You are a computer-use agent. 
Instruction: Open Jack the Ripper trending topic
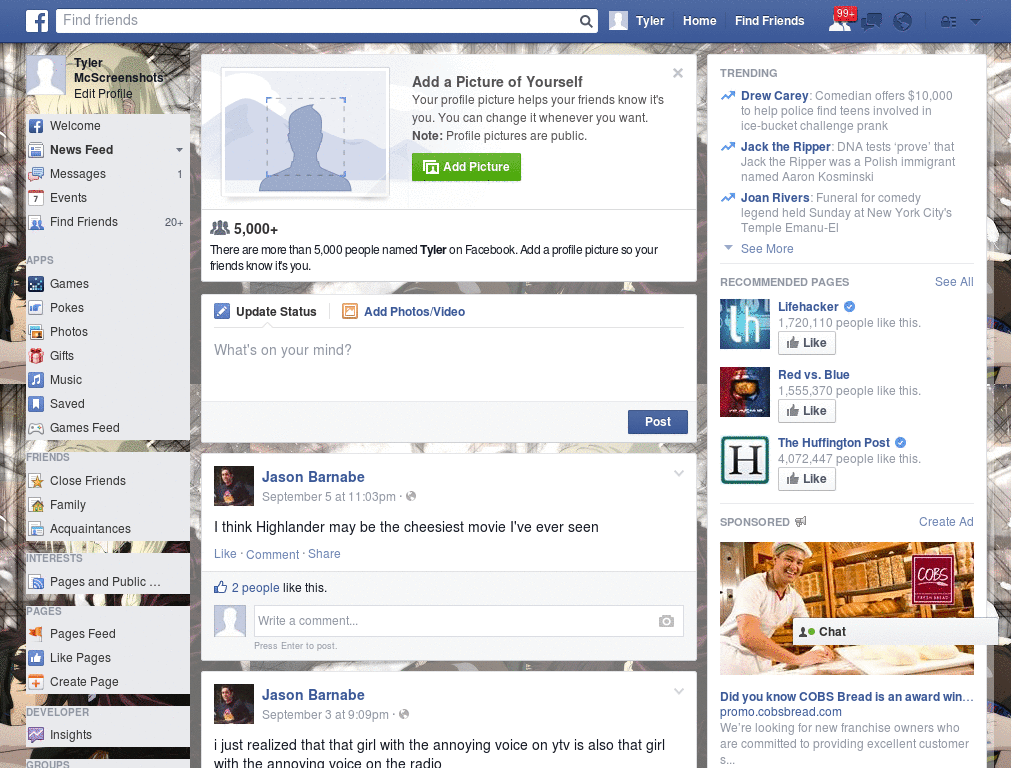pyautogui.click(x=786, y=147)
